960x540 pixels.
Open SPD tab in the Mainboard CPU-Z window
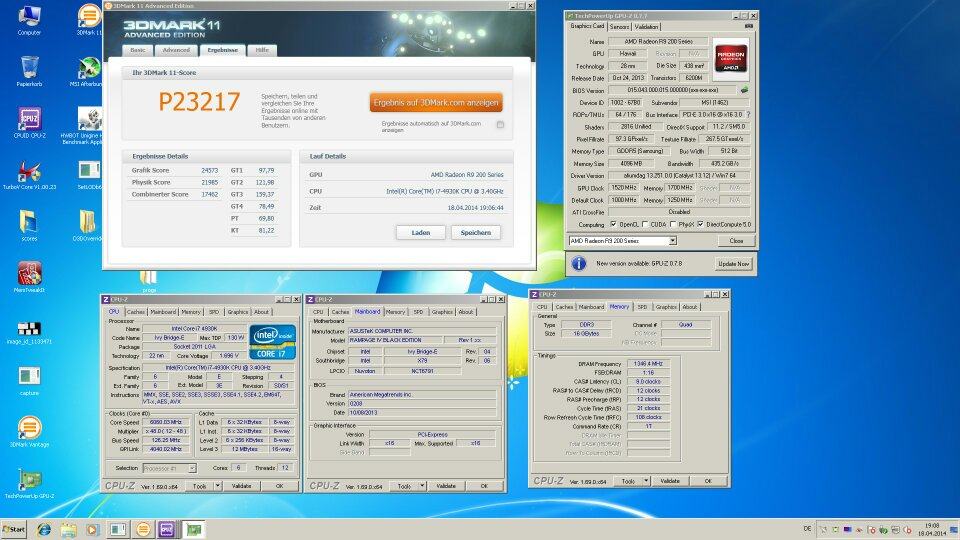coord(418,312)
